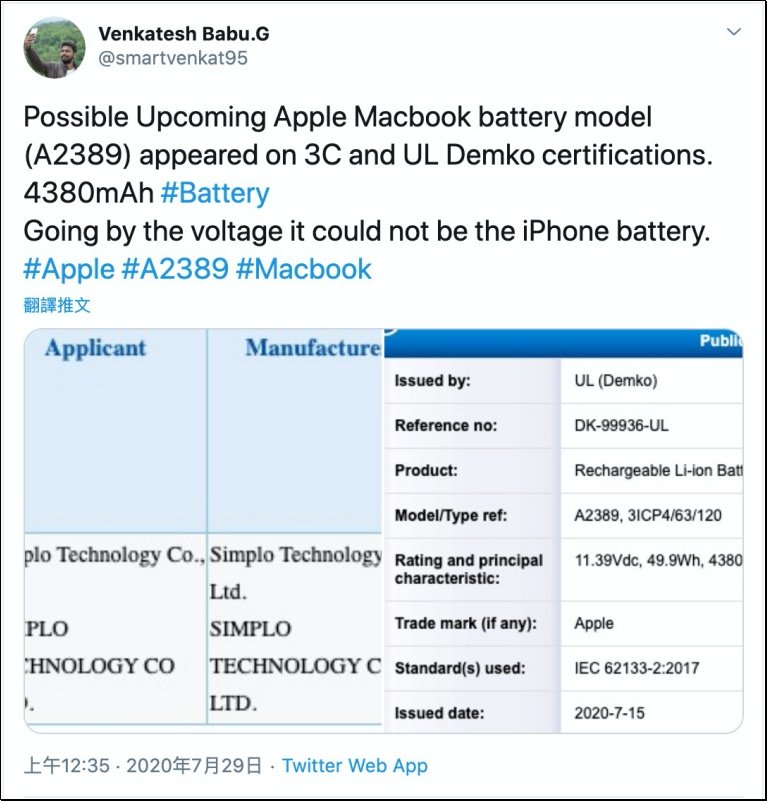Click the 'Trade mark' Apple row
The height and width of the screenshot is (801, 767).
point(565,623)
